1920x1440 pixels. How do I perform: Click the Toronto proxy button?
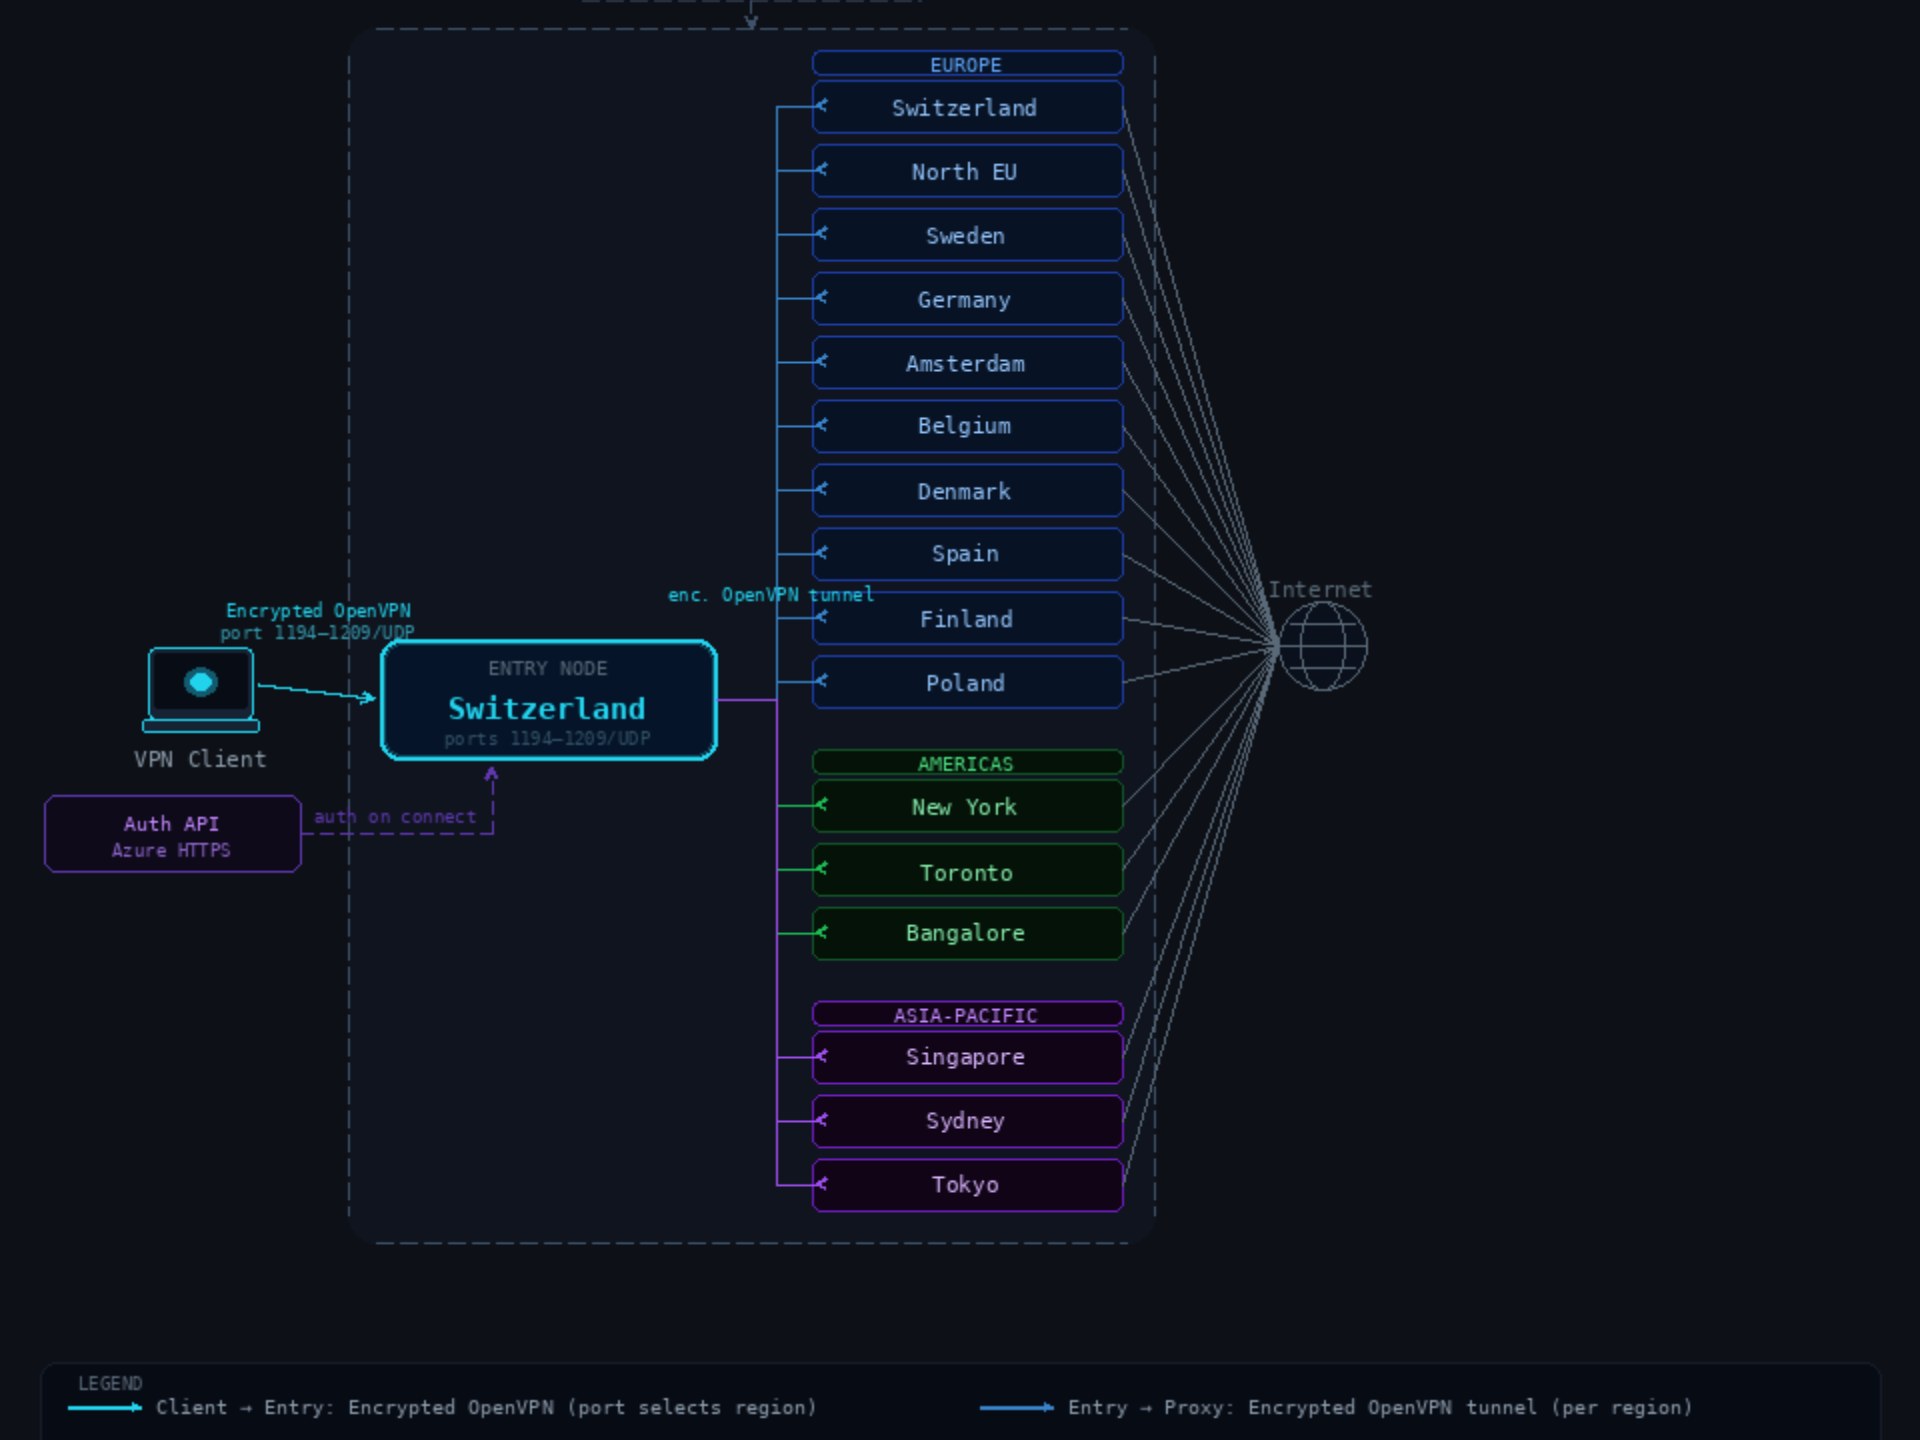pyautogui.click(x=965, y=871)
